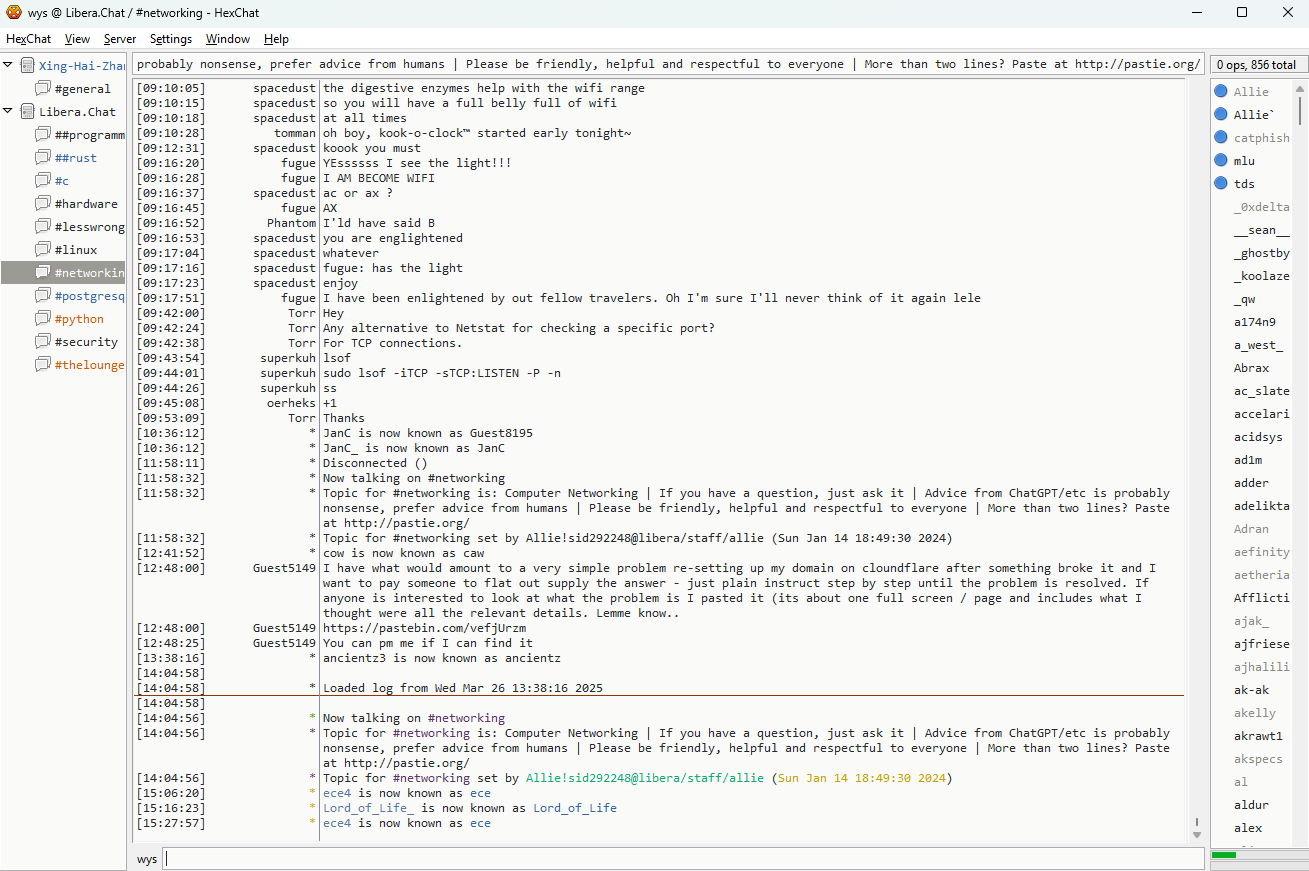Open the Settings menu
The image size is (1309, 871).
(x=171, y=39)
